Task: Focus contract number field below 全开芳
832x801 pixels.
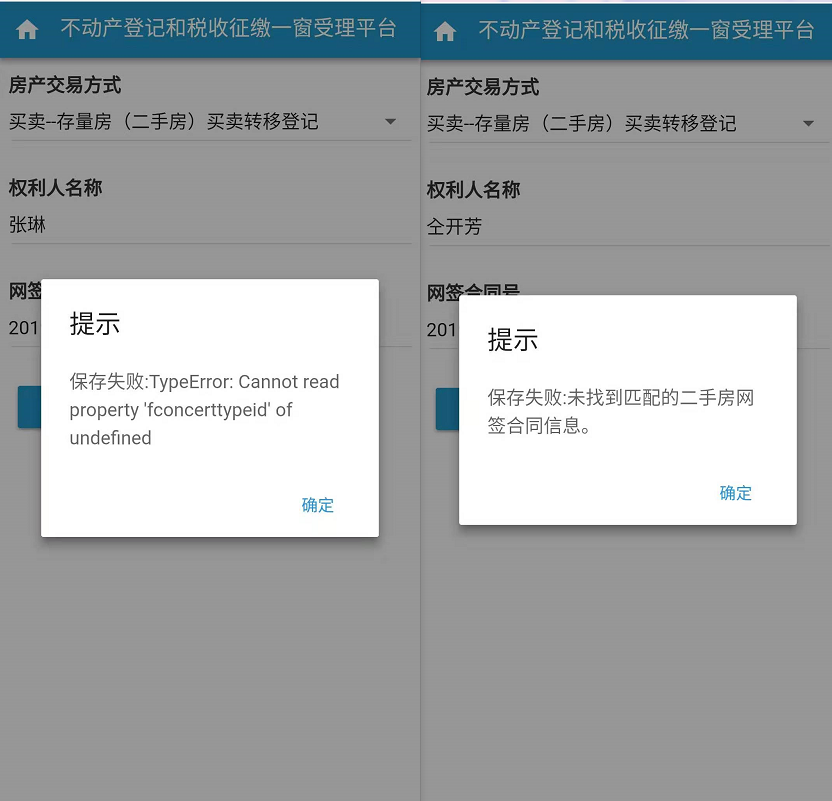Action: tap(442, 329)
